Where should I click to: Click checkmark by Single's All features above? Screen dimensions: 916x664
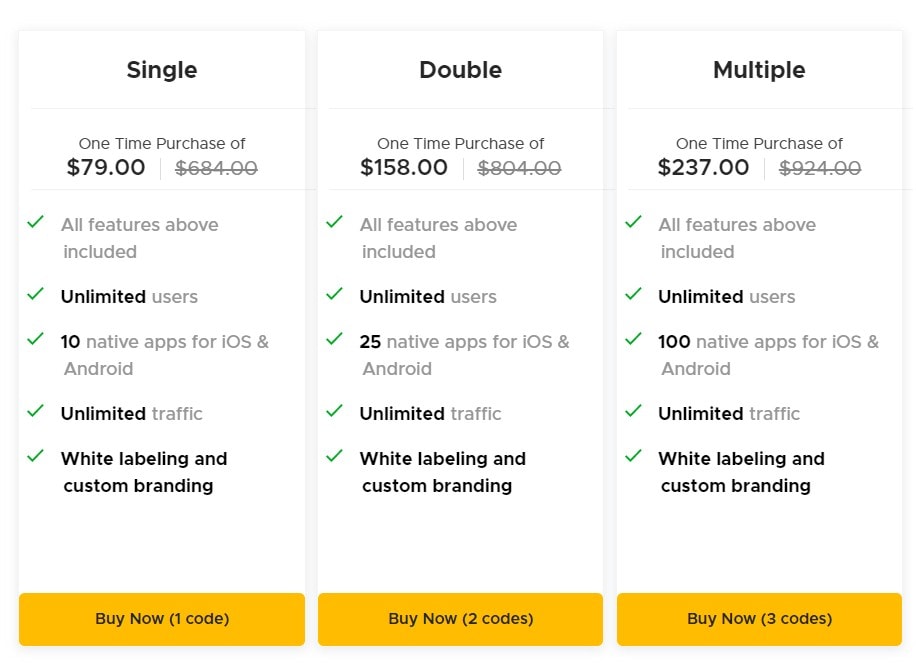(36, 222)
